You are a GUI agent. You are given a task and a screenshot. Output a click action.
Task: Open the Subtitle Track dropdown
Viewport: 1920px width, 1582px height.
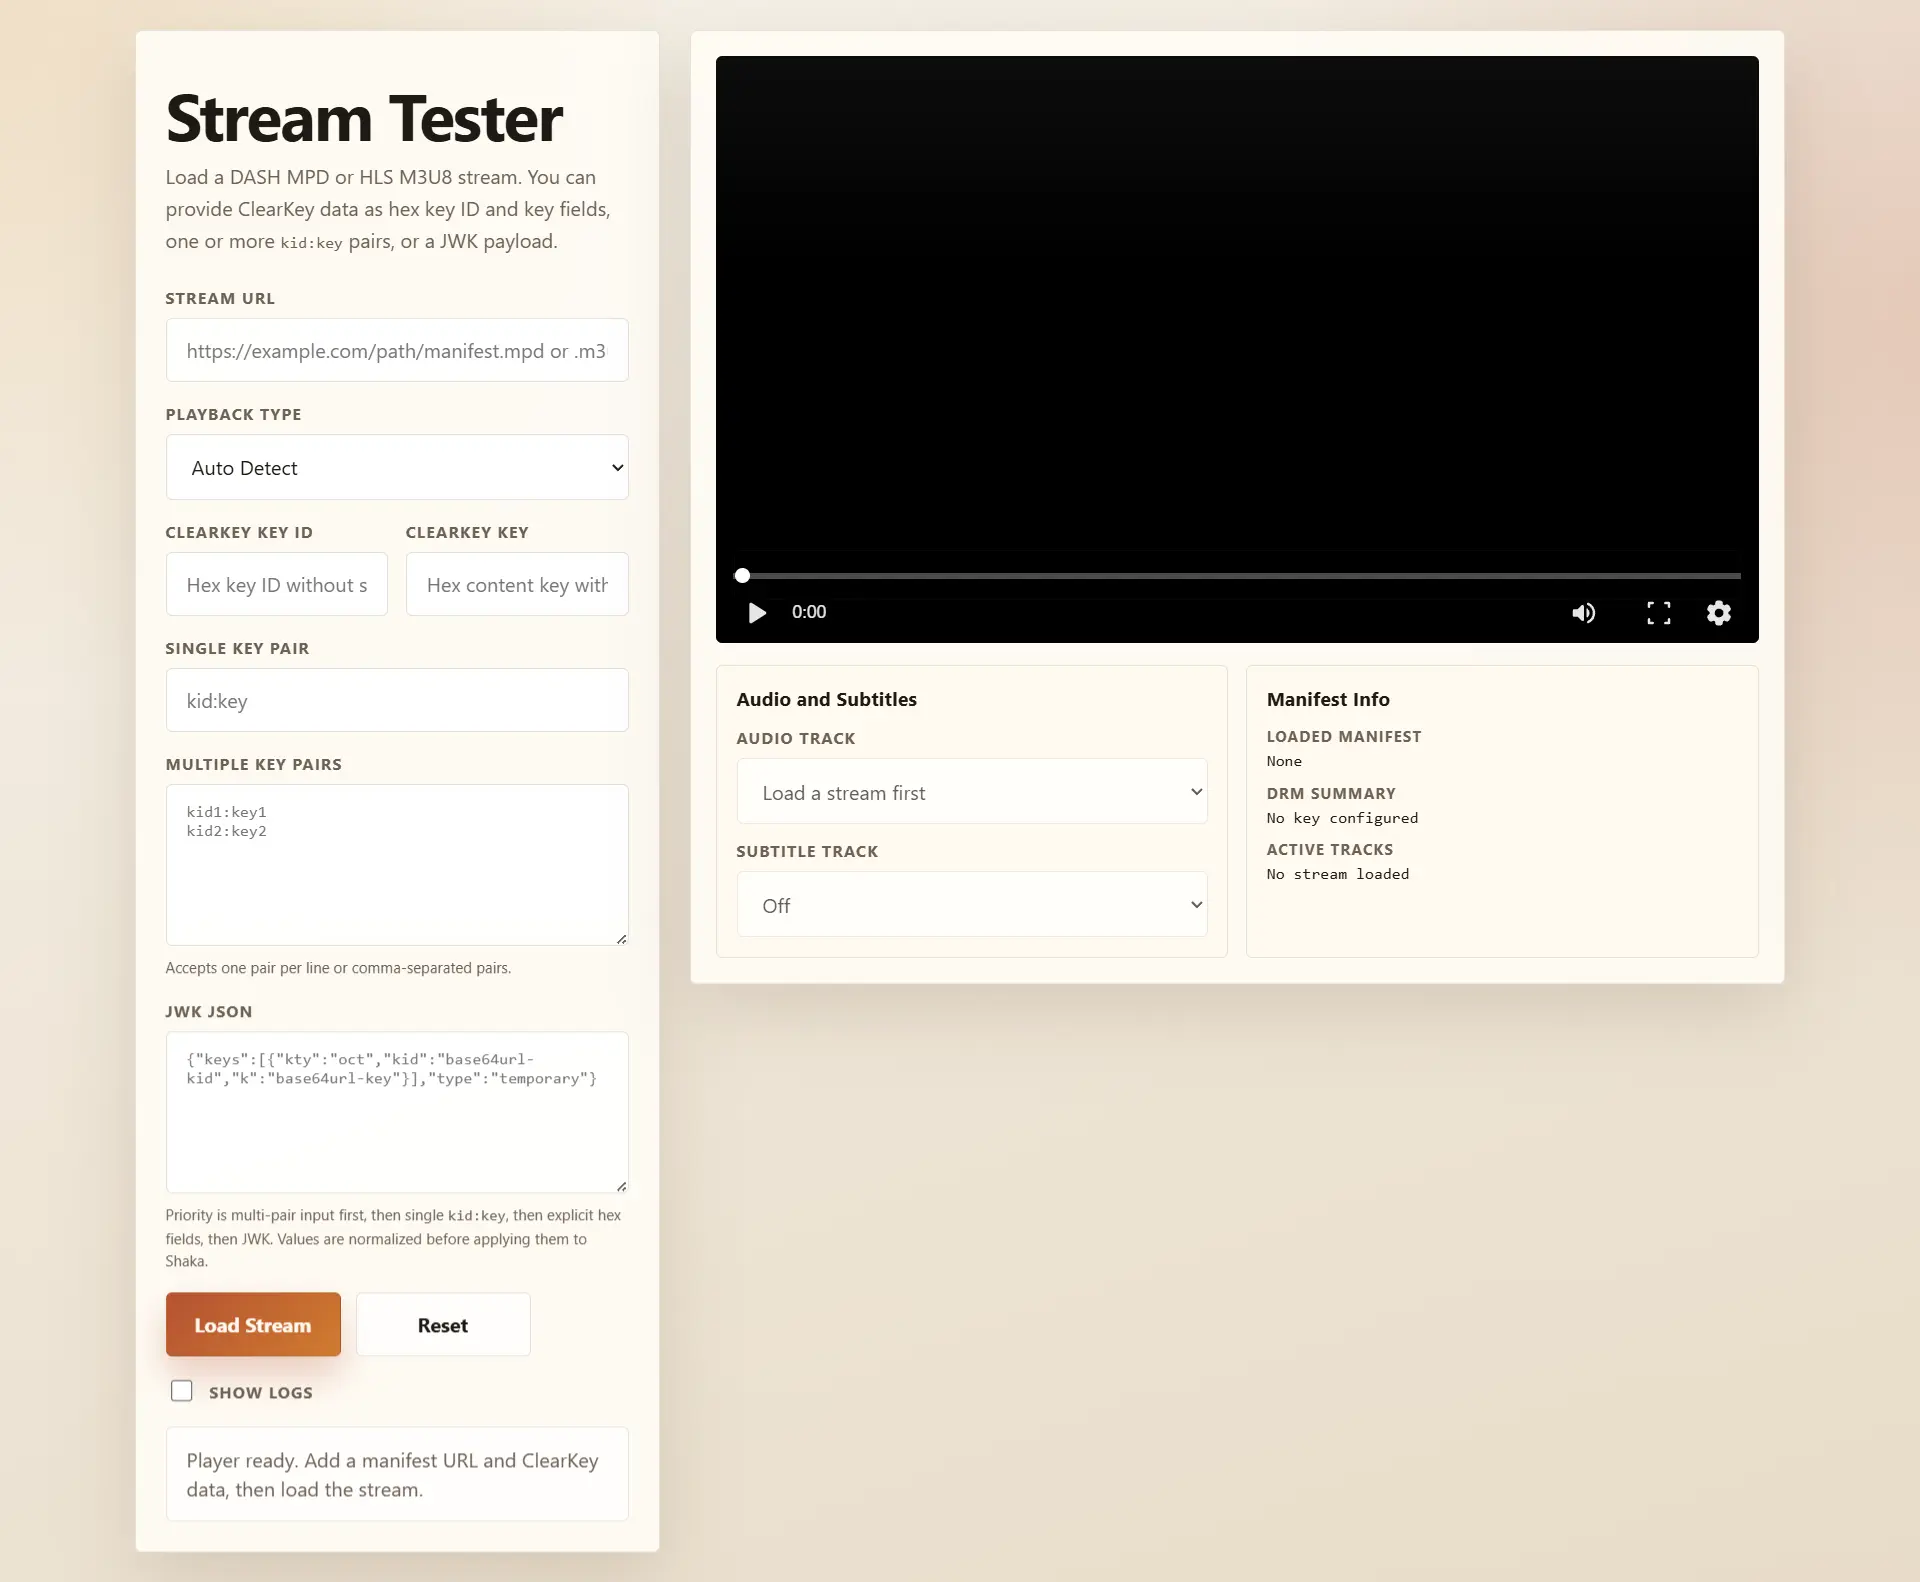(972, 904)
